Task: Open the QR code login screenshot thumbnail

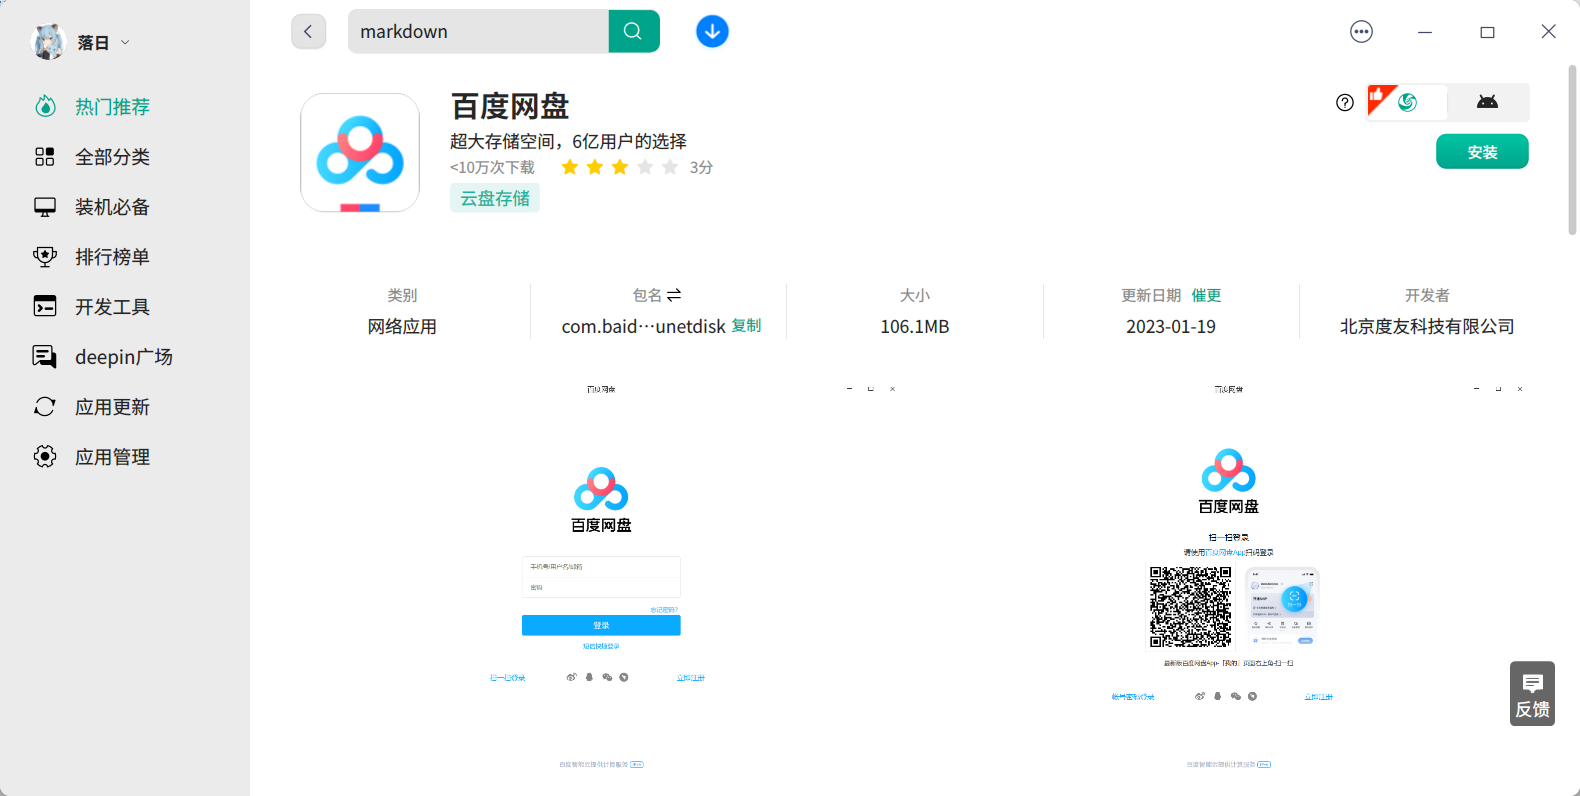Action: coord(1228,577)
